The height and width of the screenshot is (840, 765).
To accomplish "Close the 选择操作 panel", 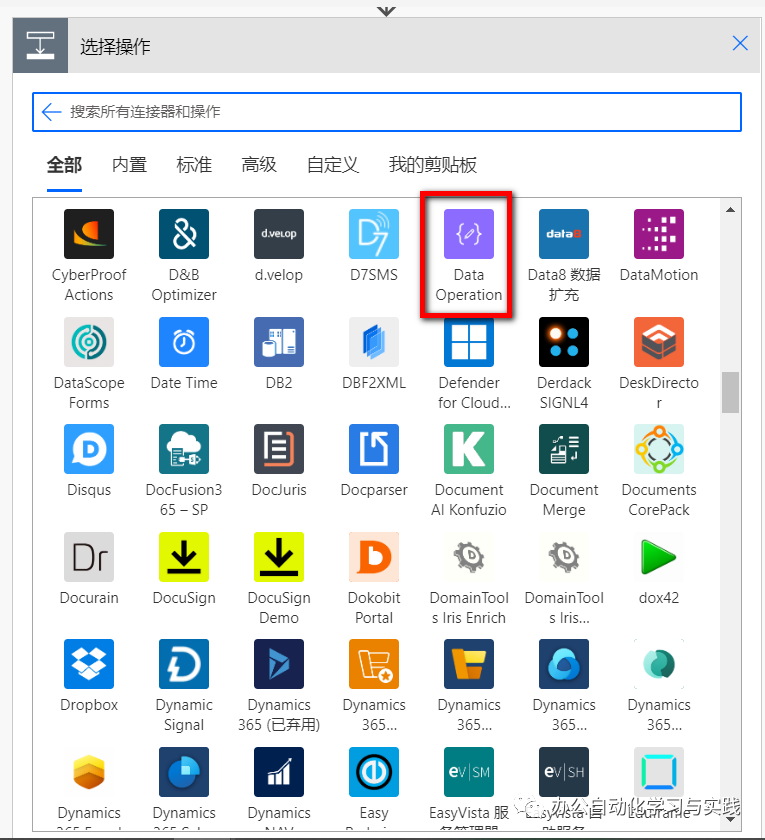I will click(x=740, y=43).
